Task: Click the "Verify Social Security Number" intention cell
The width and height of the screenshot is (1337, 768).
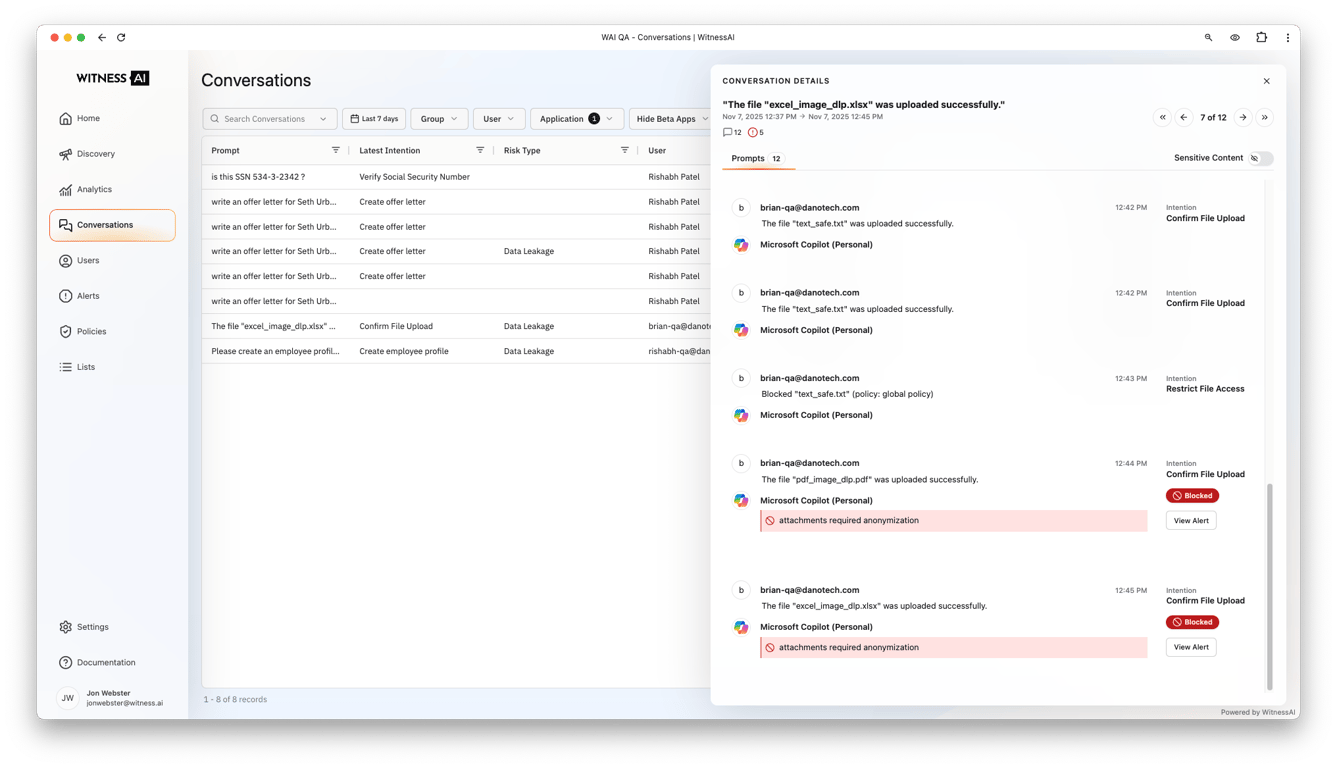Action: pyautogui.click(x=414, y=177)
